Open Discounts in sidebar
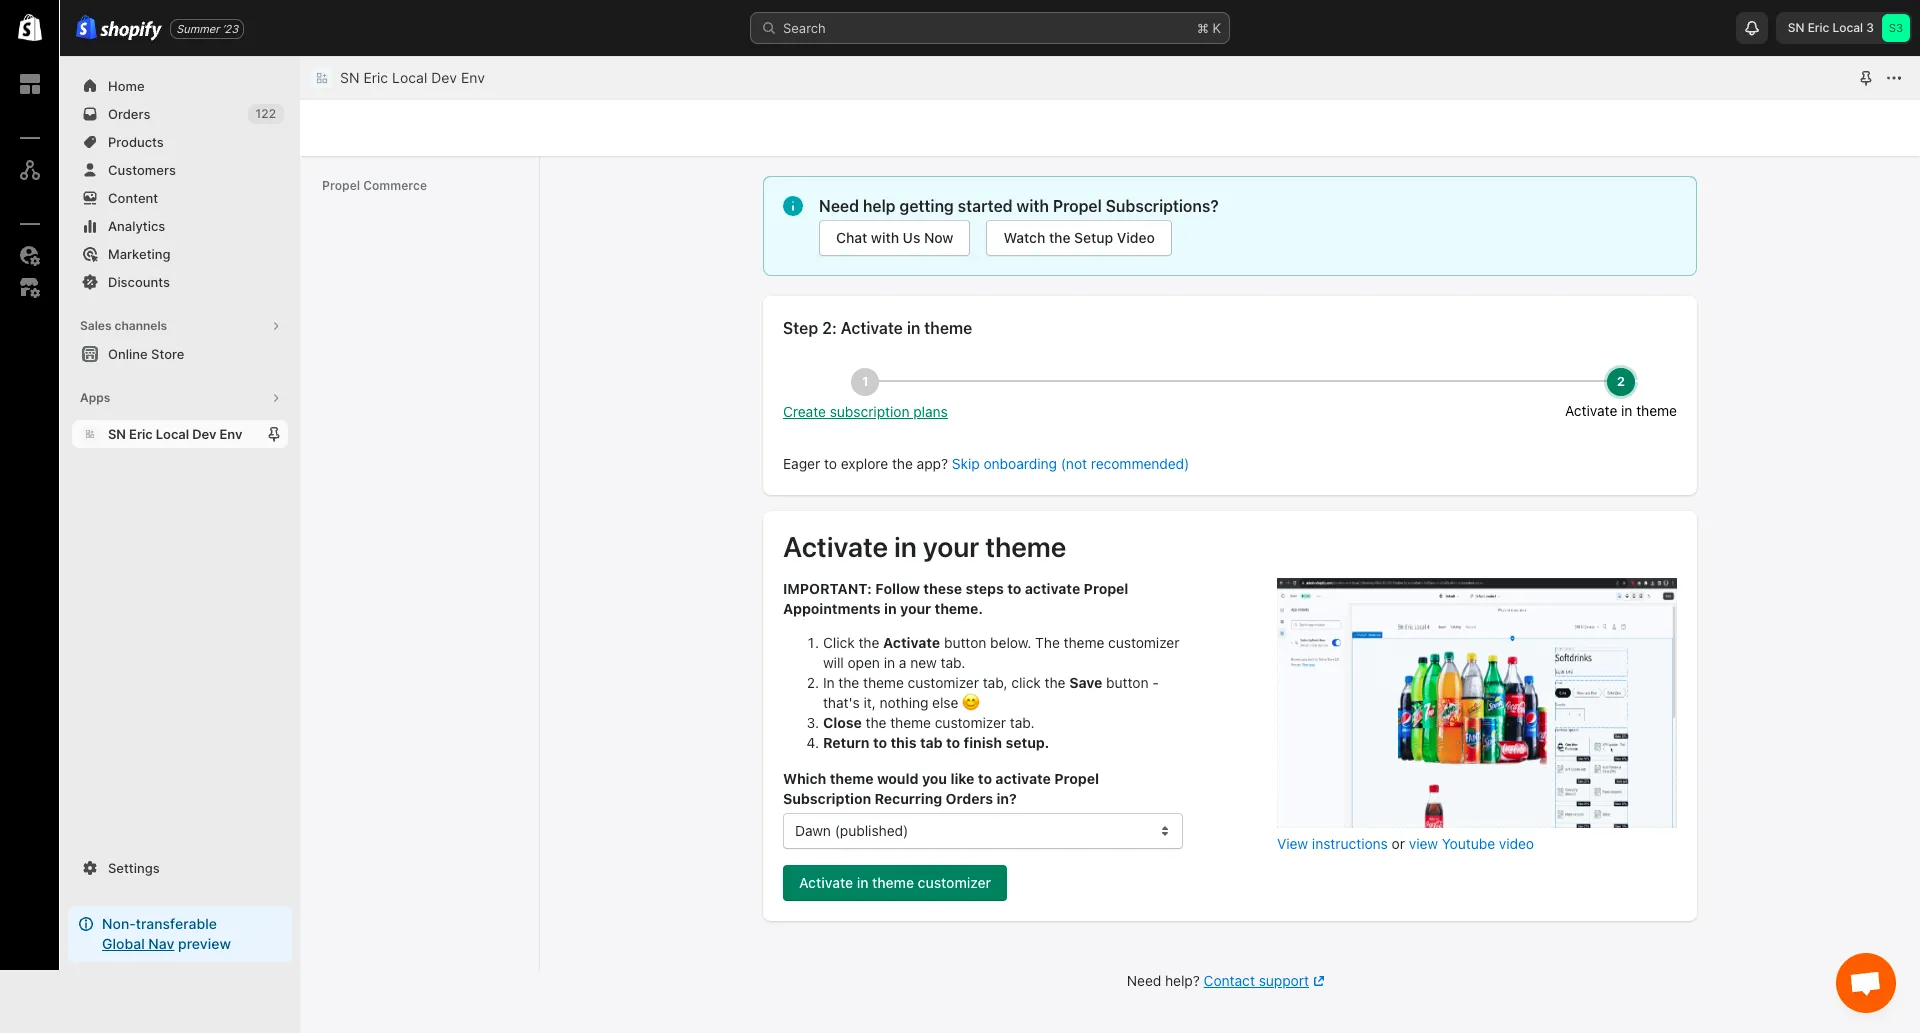This screenshot has width=1920, height=1033. 180,282
